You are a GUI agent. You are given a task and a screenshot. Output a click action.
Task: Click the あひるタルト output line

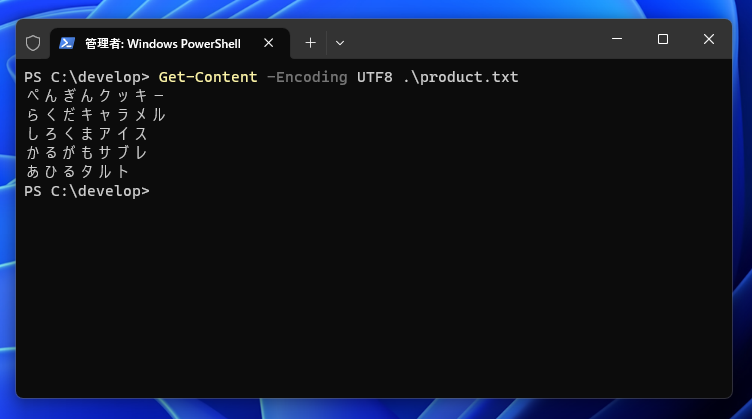click(x=78, y=172)
